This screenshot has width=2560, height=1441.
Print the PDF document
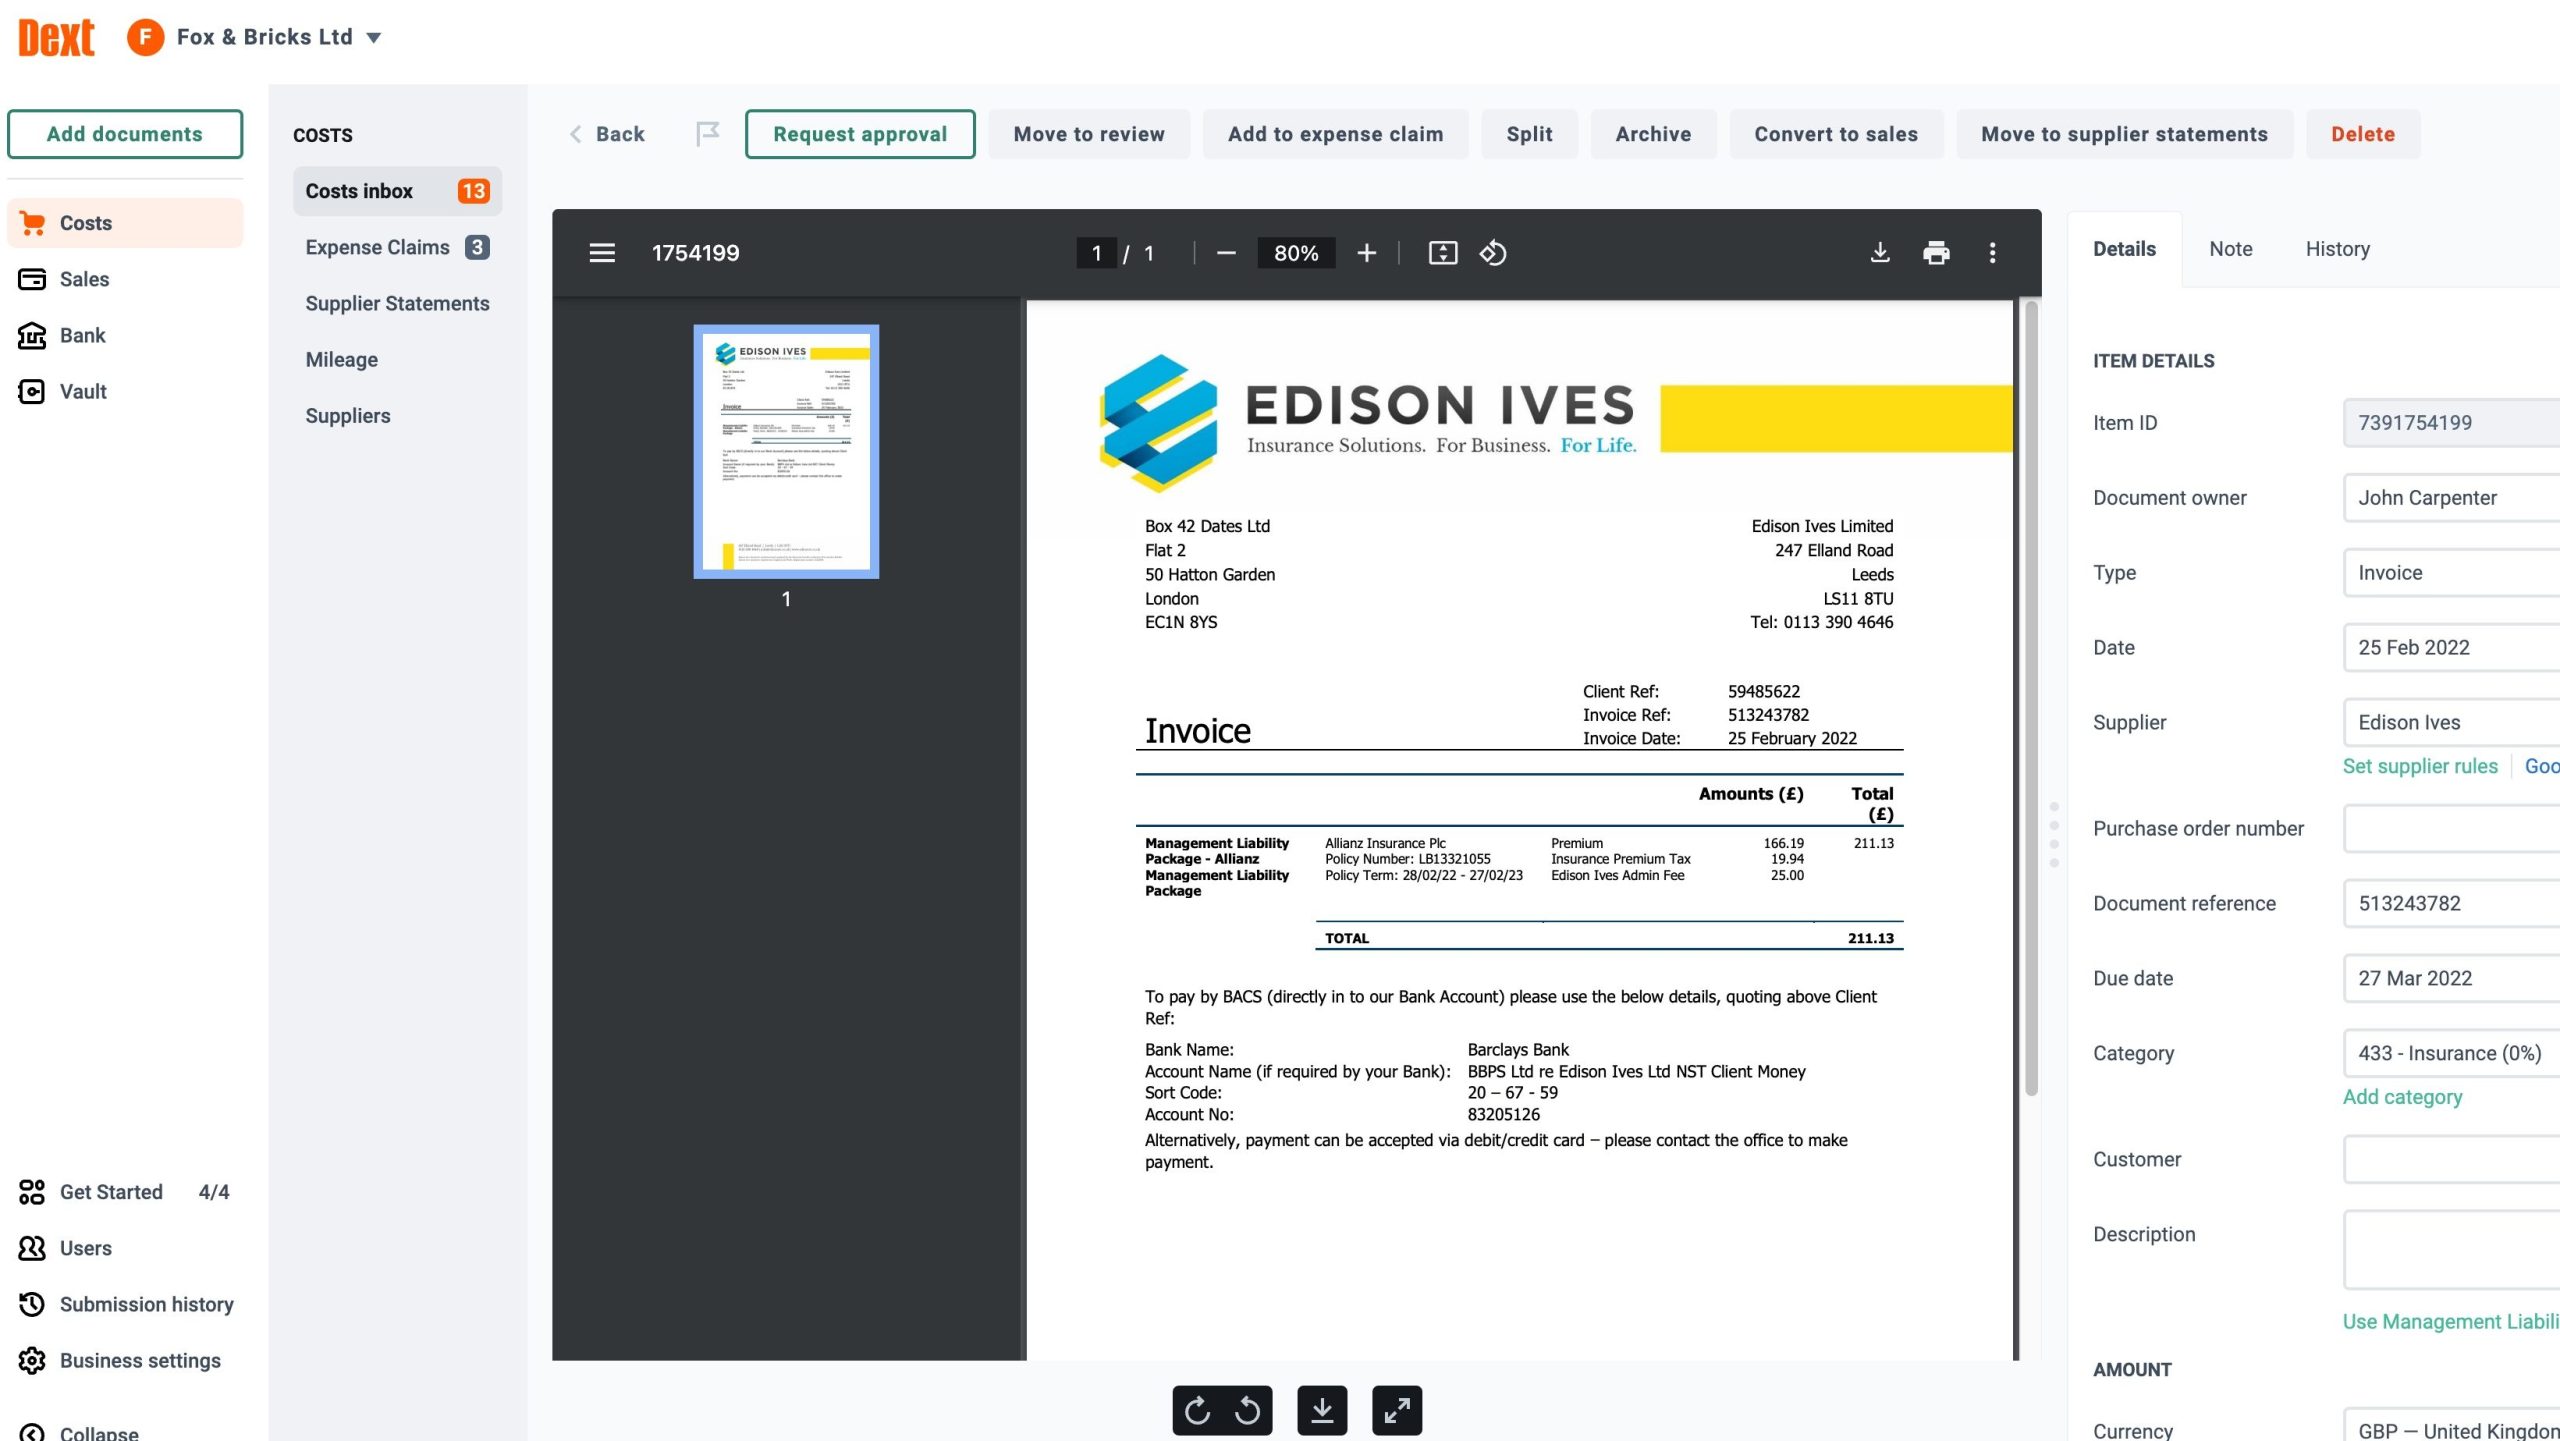1936,253
